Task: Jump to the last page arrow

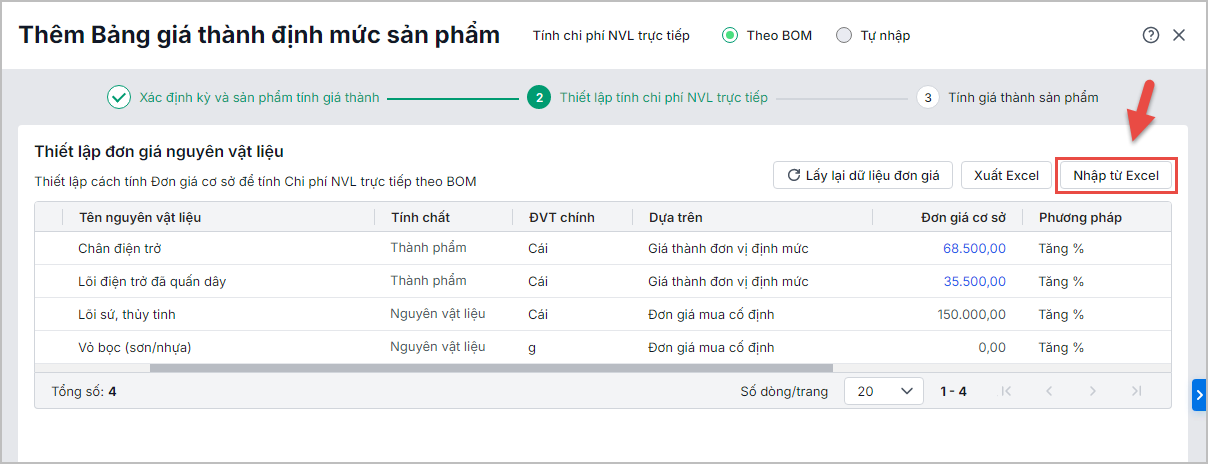Action: (x=1136, y=391)
